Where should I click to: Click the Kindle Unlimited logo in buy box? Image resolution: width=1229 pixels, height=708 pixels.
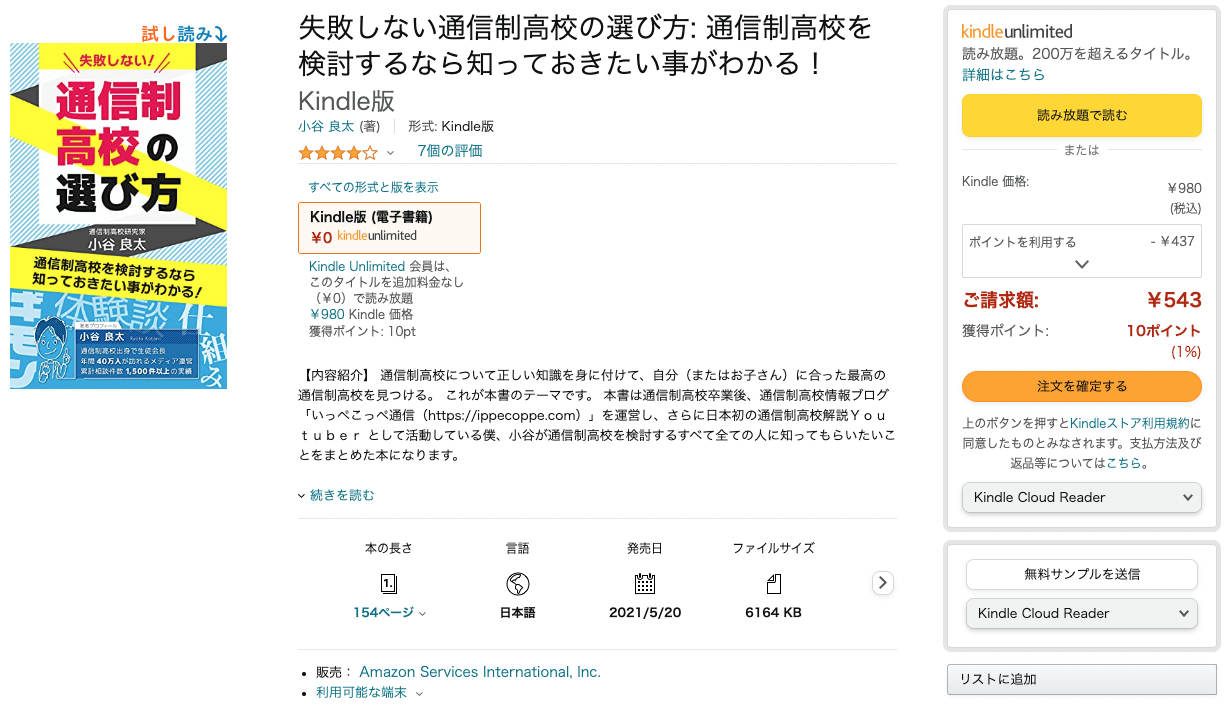tap(1017, 31)
